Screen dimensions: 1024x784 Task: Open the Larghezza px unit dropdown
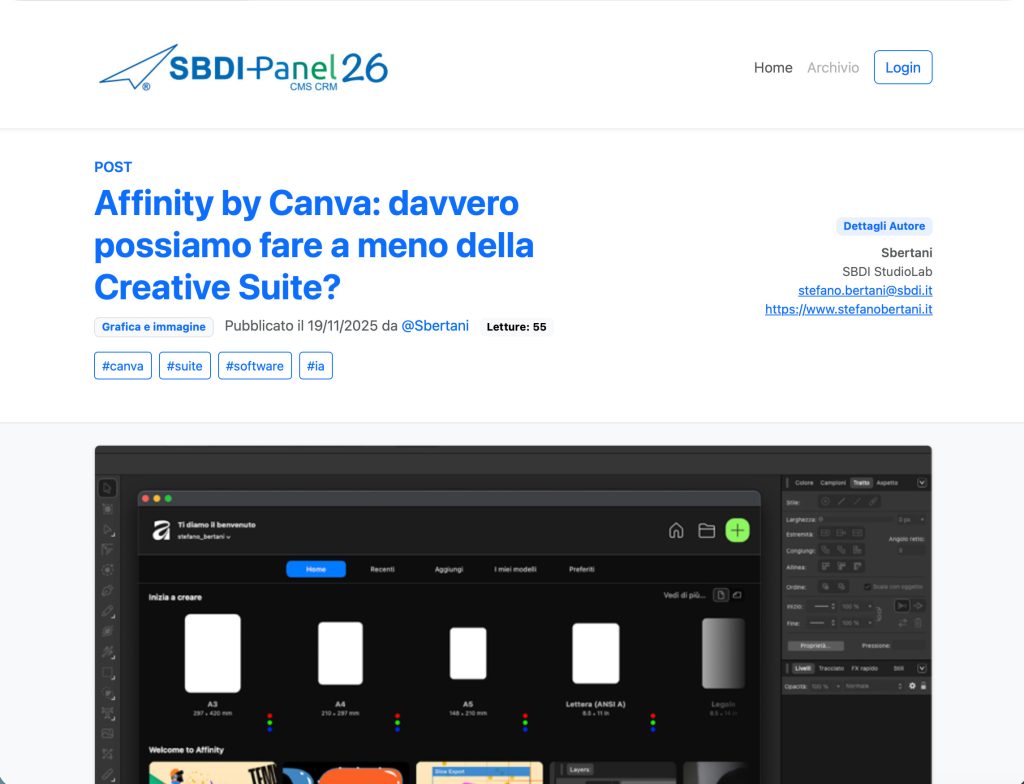click(910, 519)
